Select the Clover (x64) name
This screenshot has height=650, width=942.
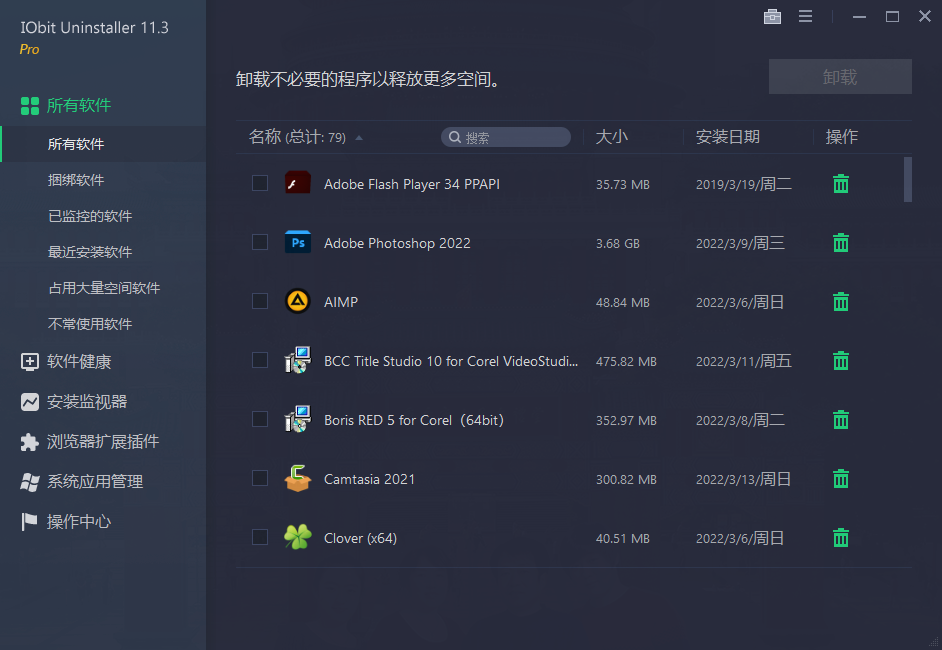pos(360,538)
